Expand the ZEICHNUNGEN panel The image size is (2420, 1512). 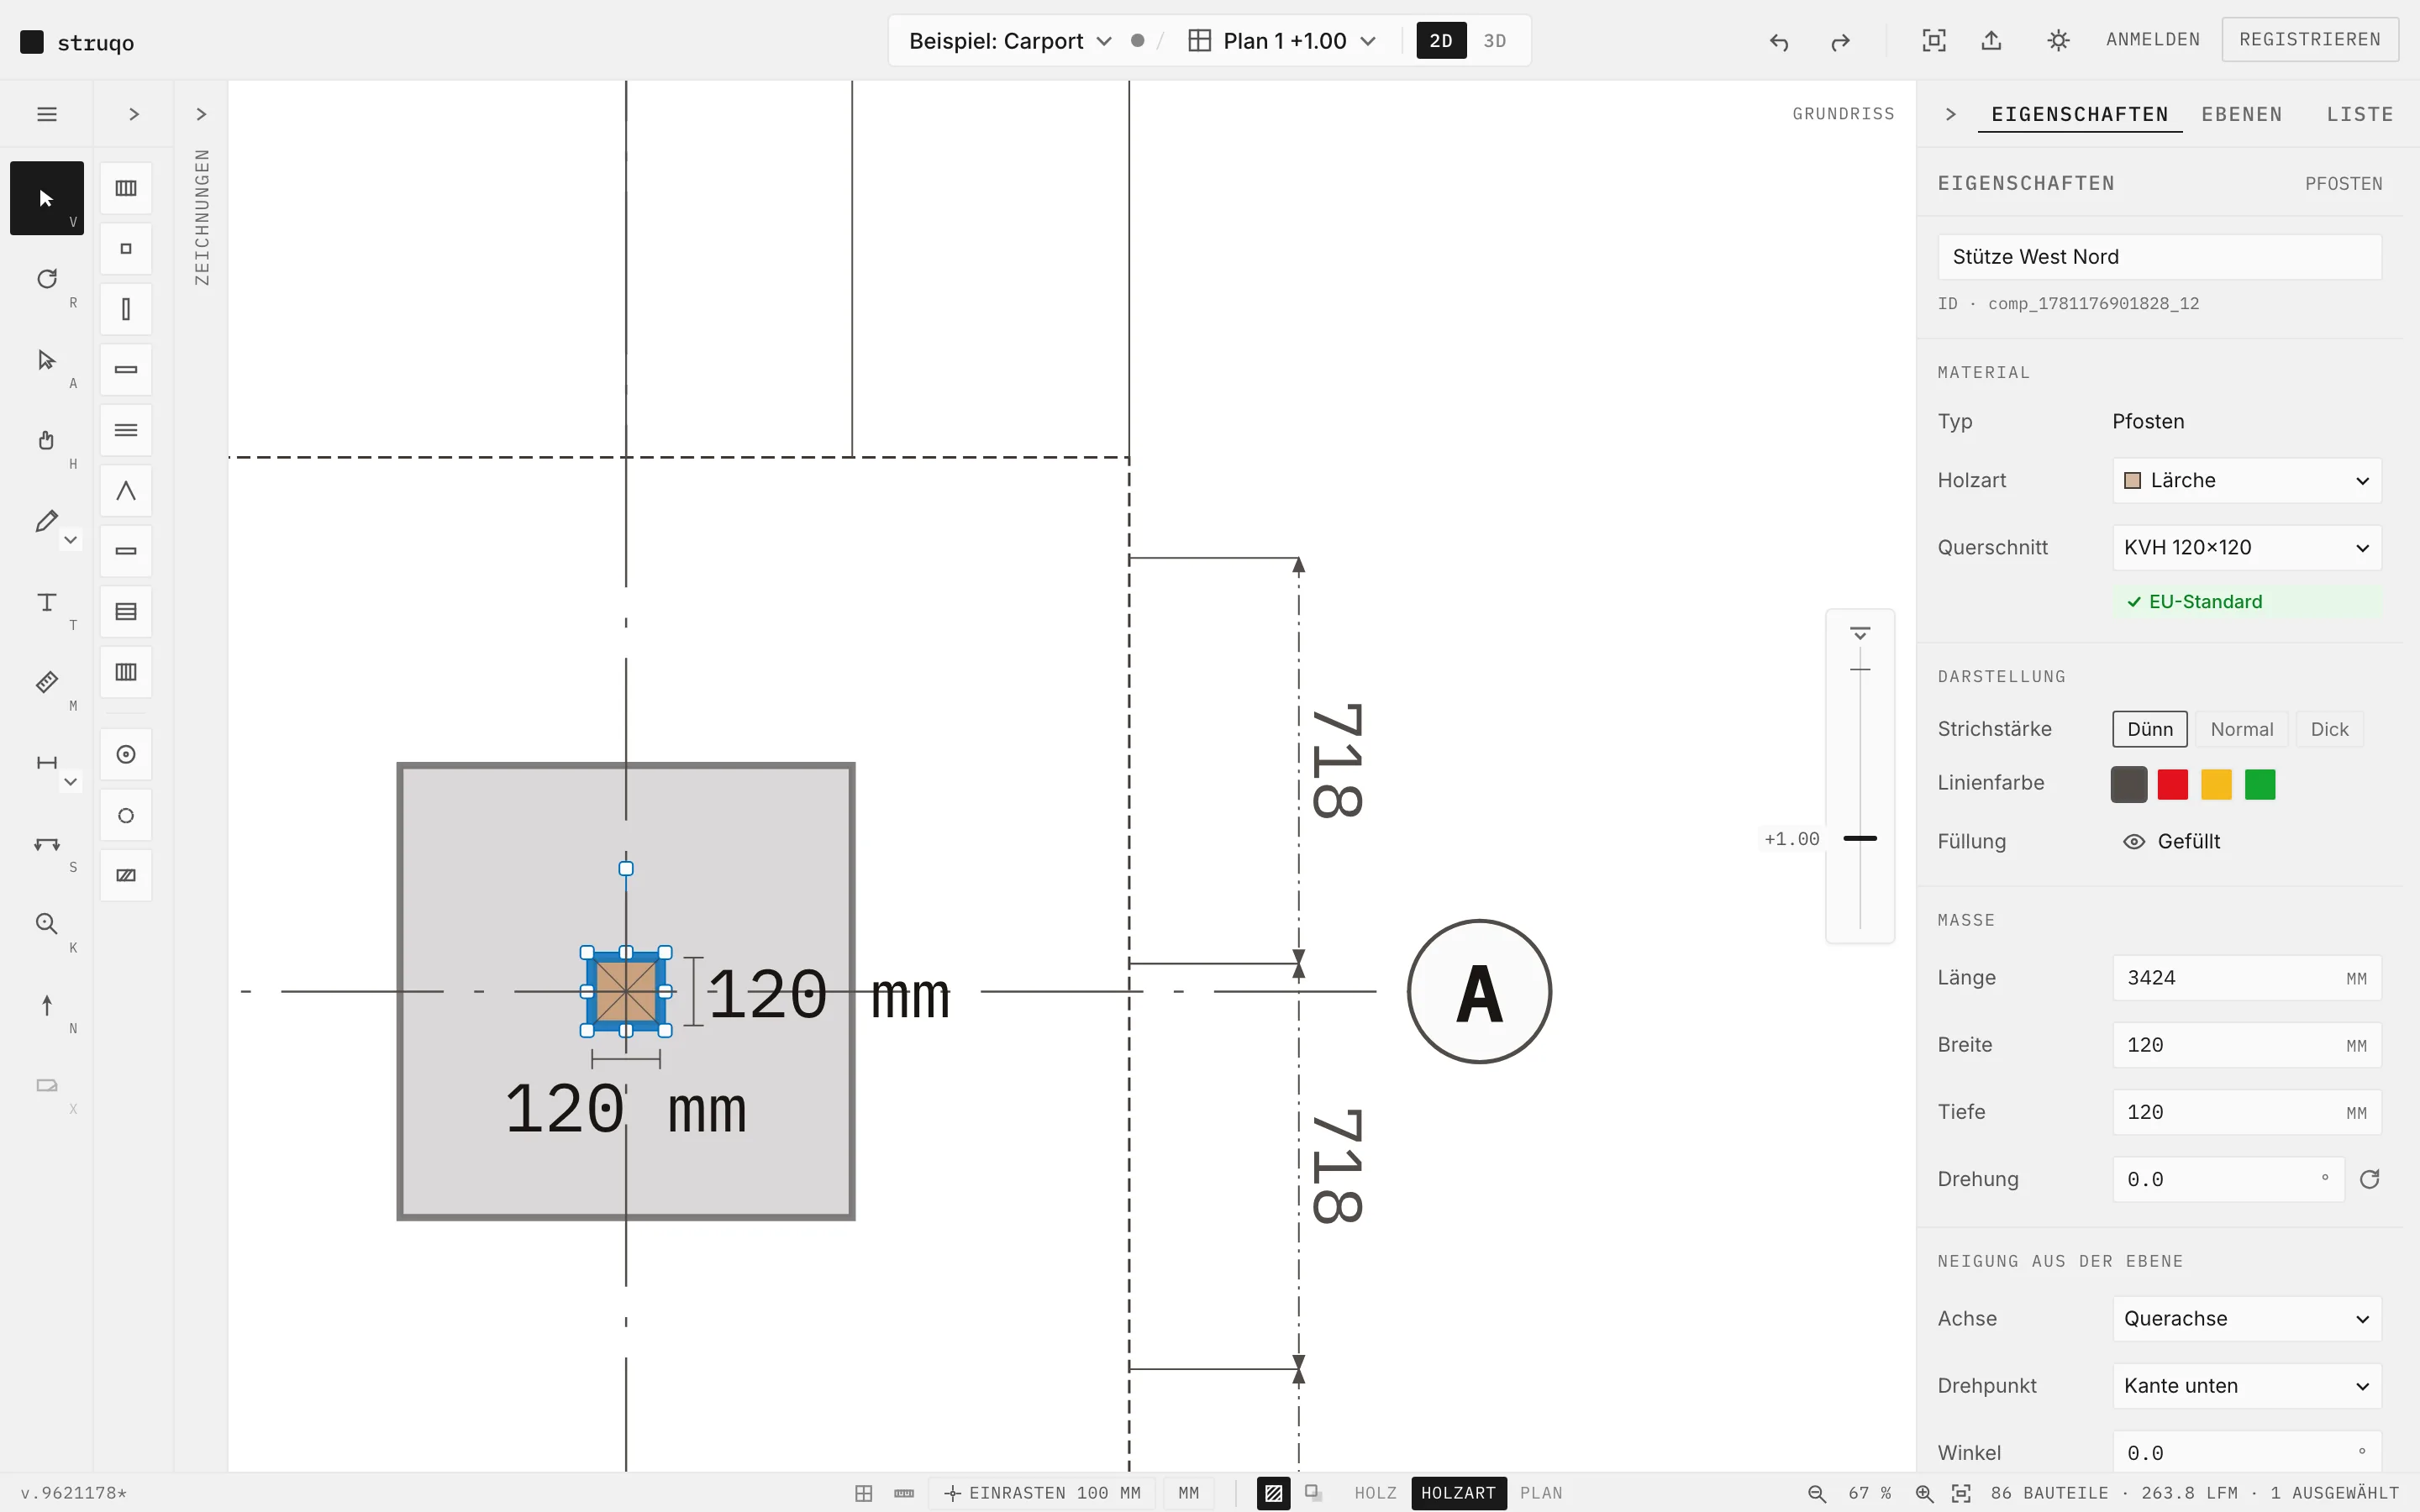(x=201, y=114)
